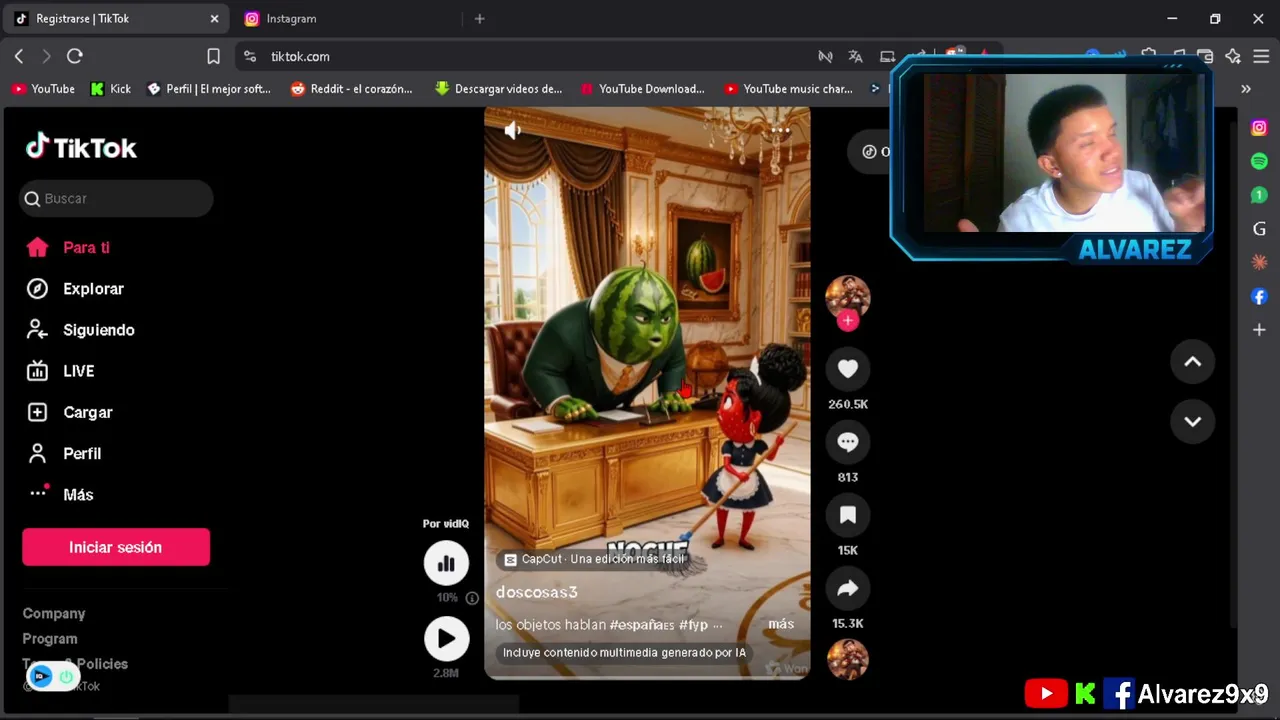1280x720 pixels.
Task: Open the doscosas3 username link
Action: click(x=537, y=592)
